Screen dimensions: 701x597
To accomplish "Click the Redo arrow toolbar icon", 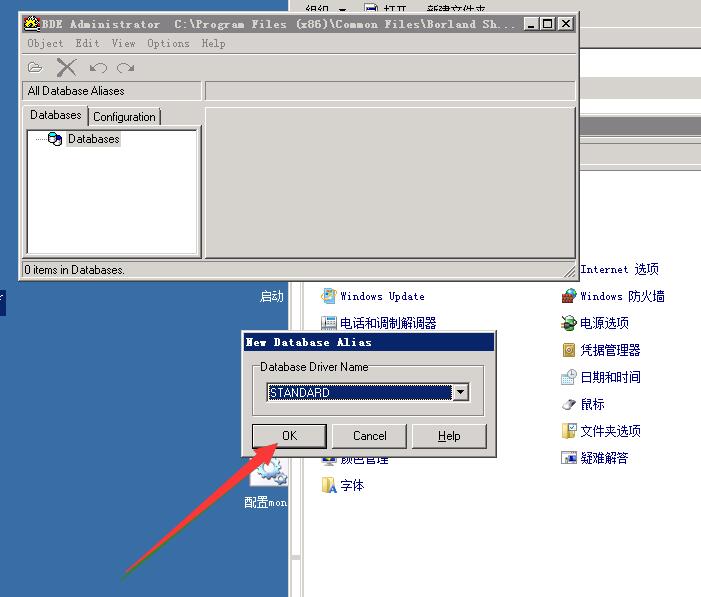I will [125, 67].
